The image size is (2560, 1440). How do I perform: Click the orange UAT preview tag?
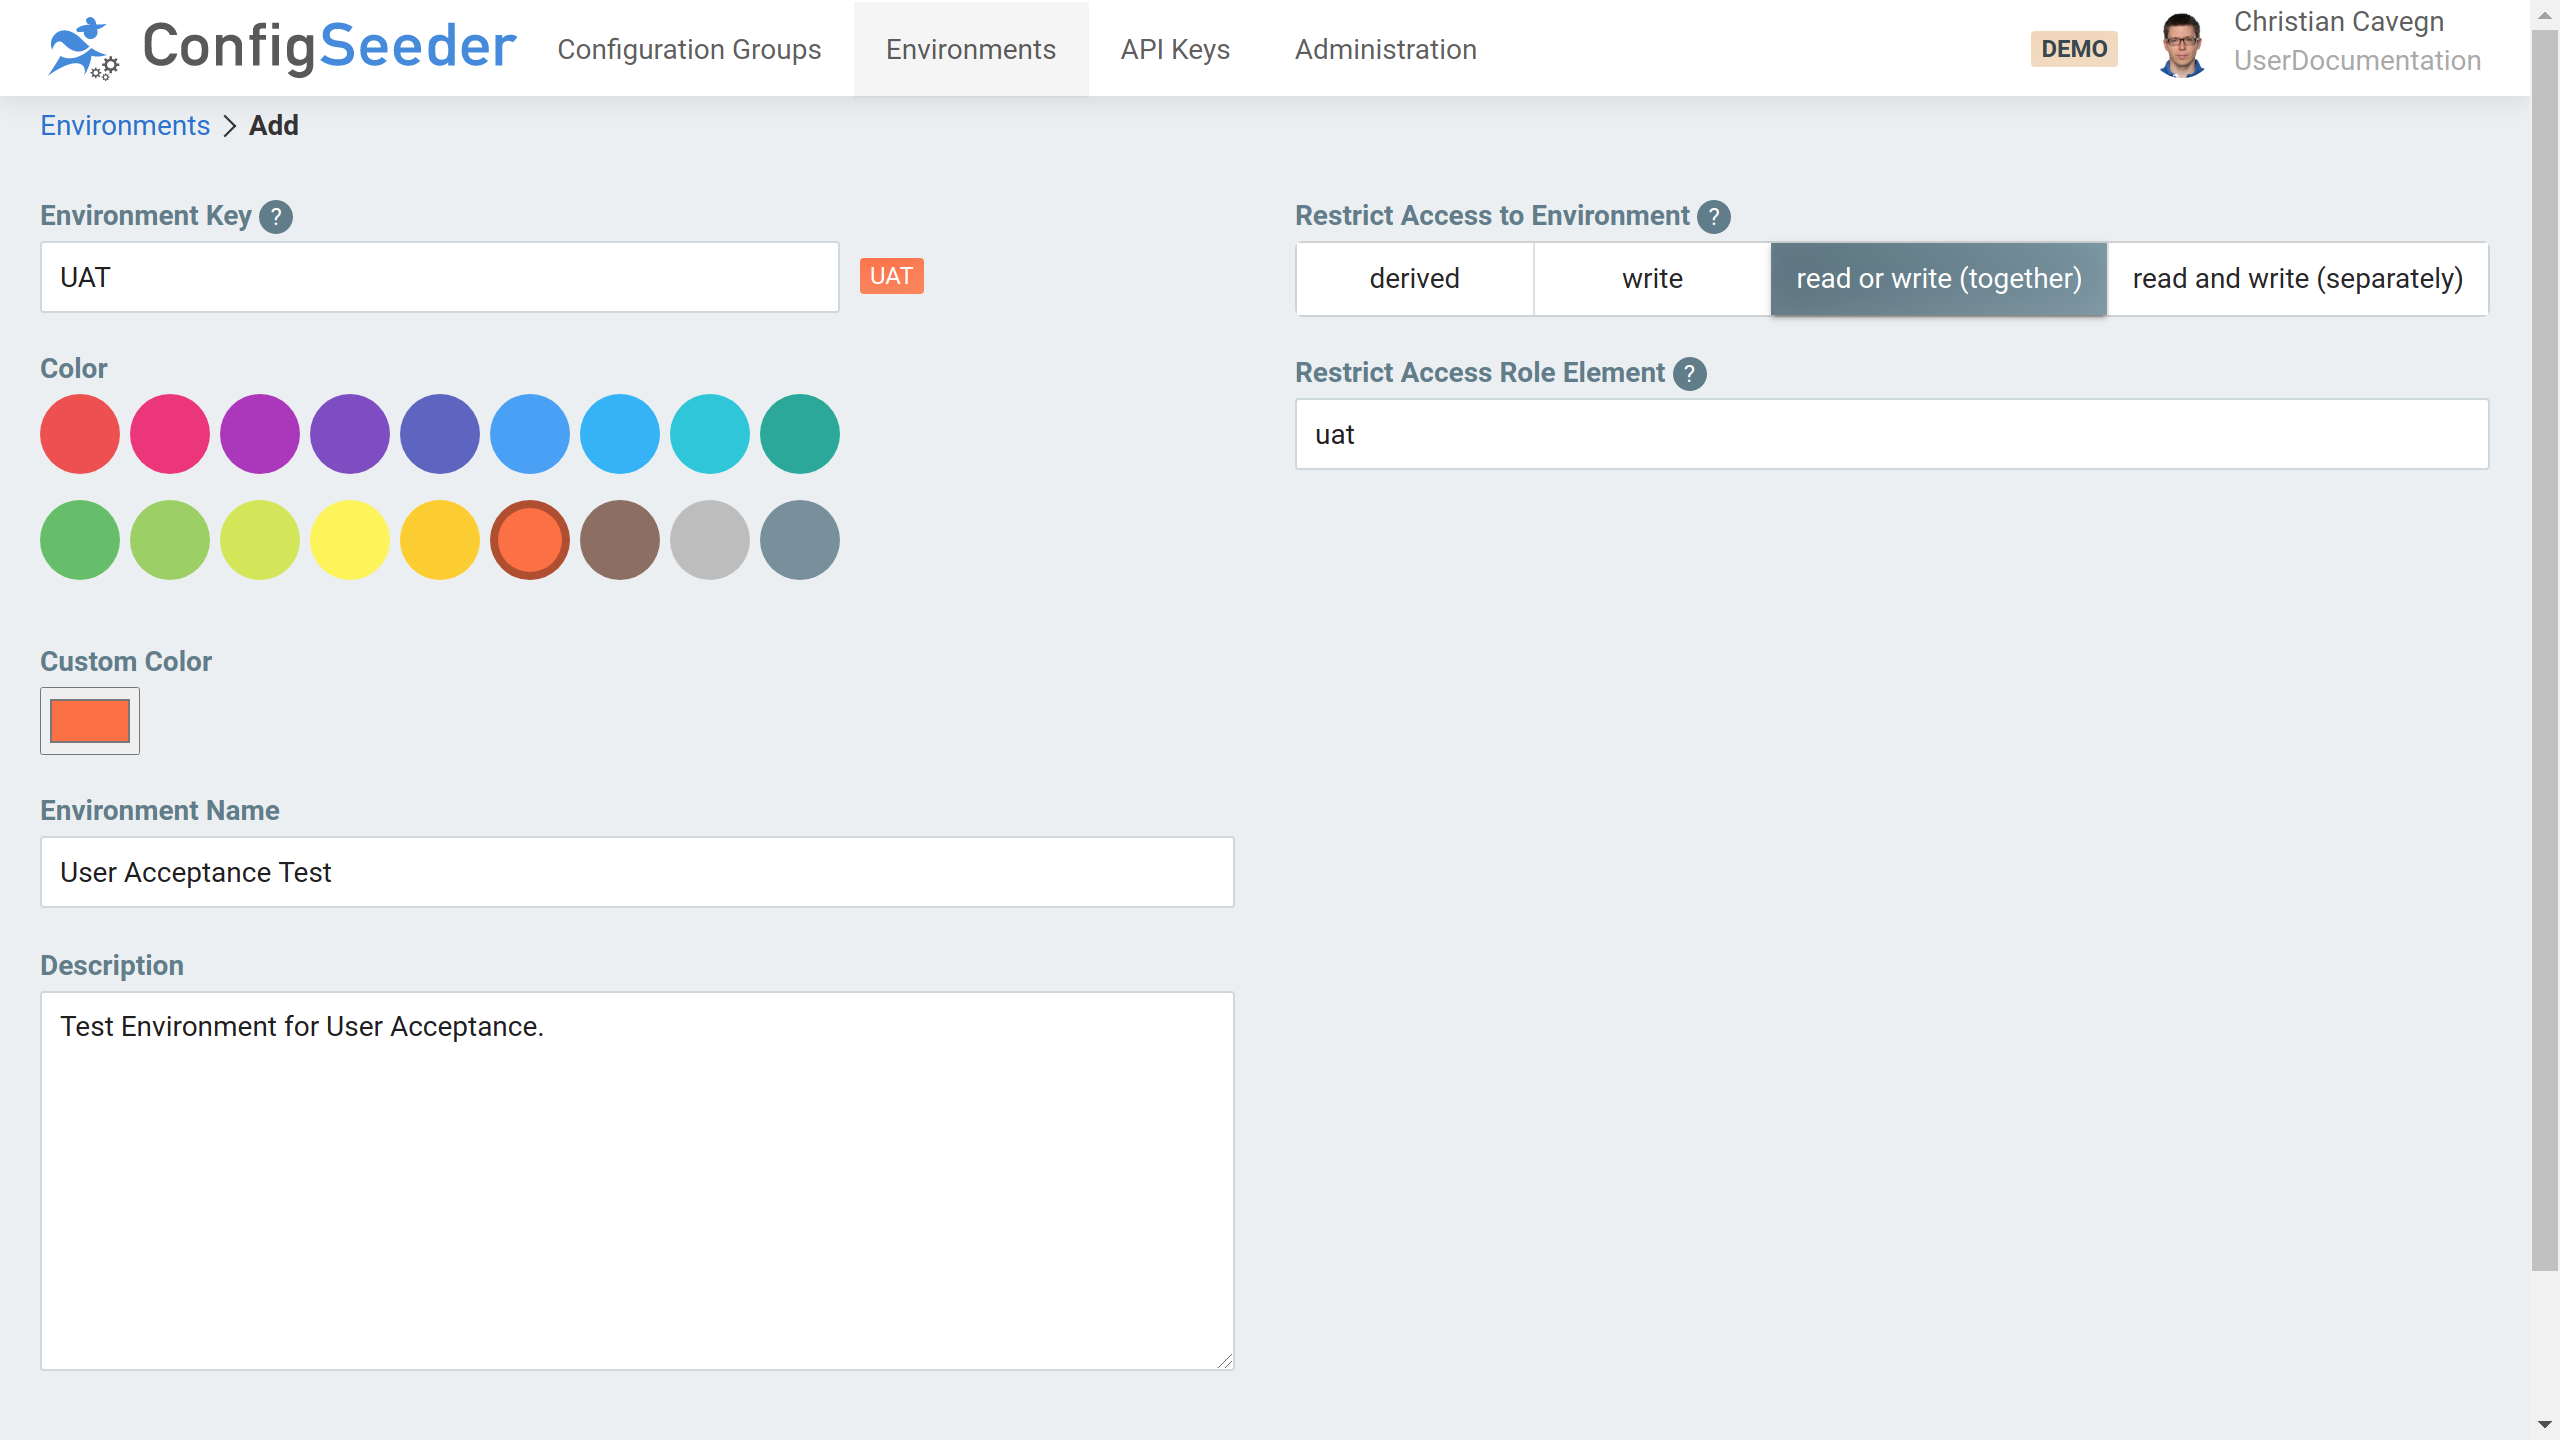(890, 276)
